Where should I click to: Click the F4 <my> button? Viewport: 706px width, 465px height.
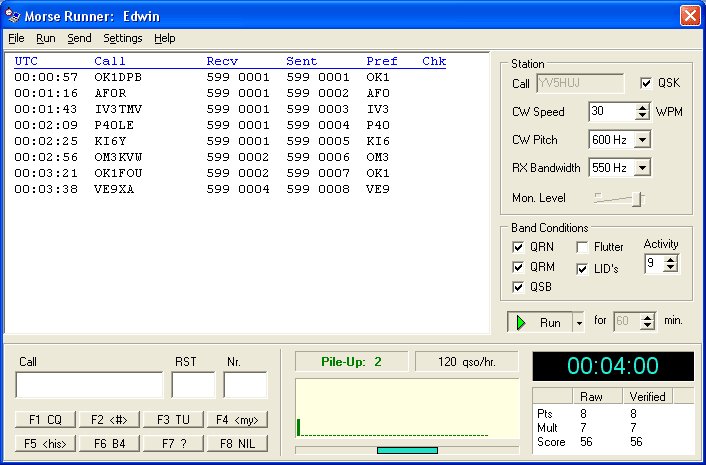[x=237, y=420]
